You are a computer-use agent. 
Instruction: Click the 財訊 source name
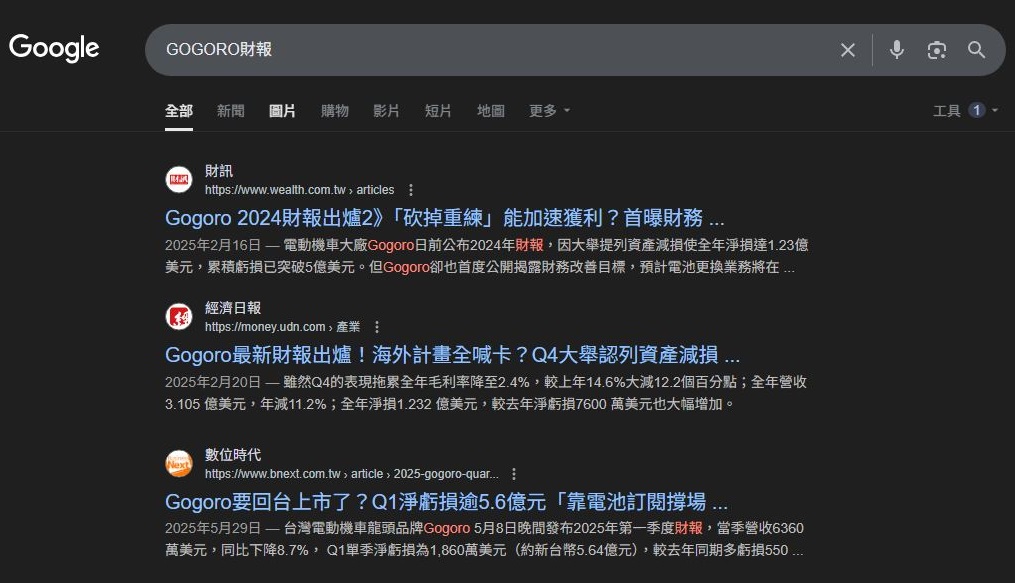pos(219,171)
